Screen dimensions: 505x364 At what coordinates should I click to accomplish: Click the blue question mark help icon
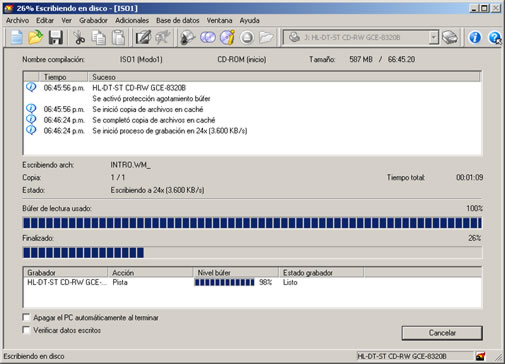pos(495,37)
